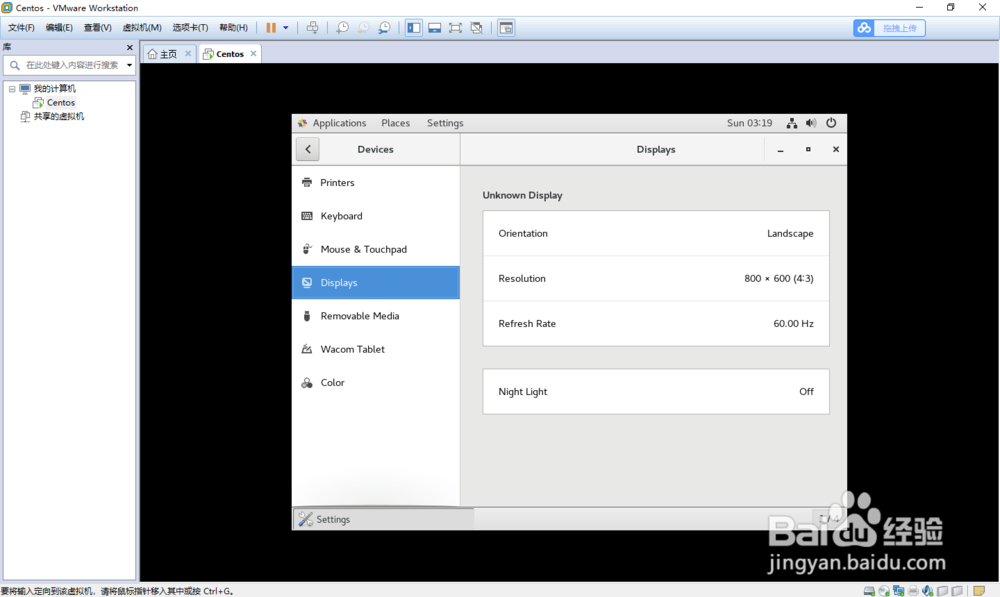Select Mouse & Touchpad in the Devices list

376,249
